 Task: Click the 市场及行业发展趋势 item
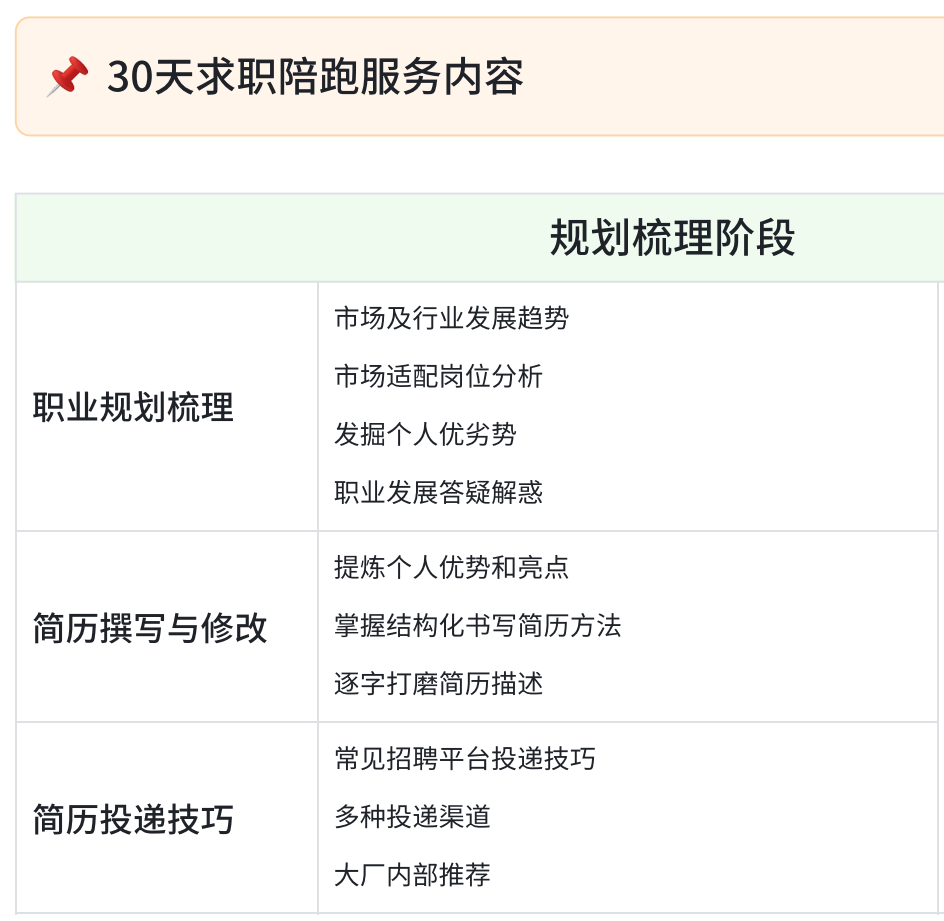(451, 319)
